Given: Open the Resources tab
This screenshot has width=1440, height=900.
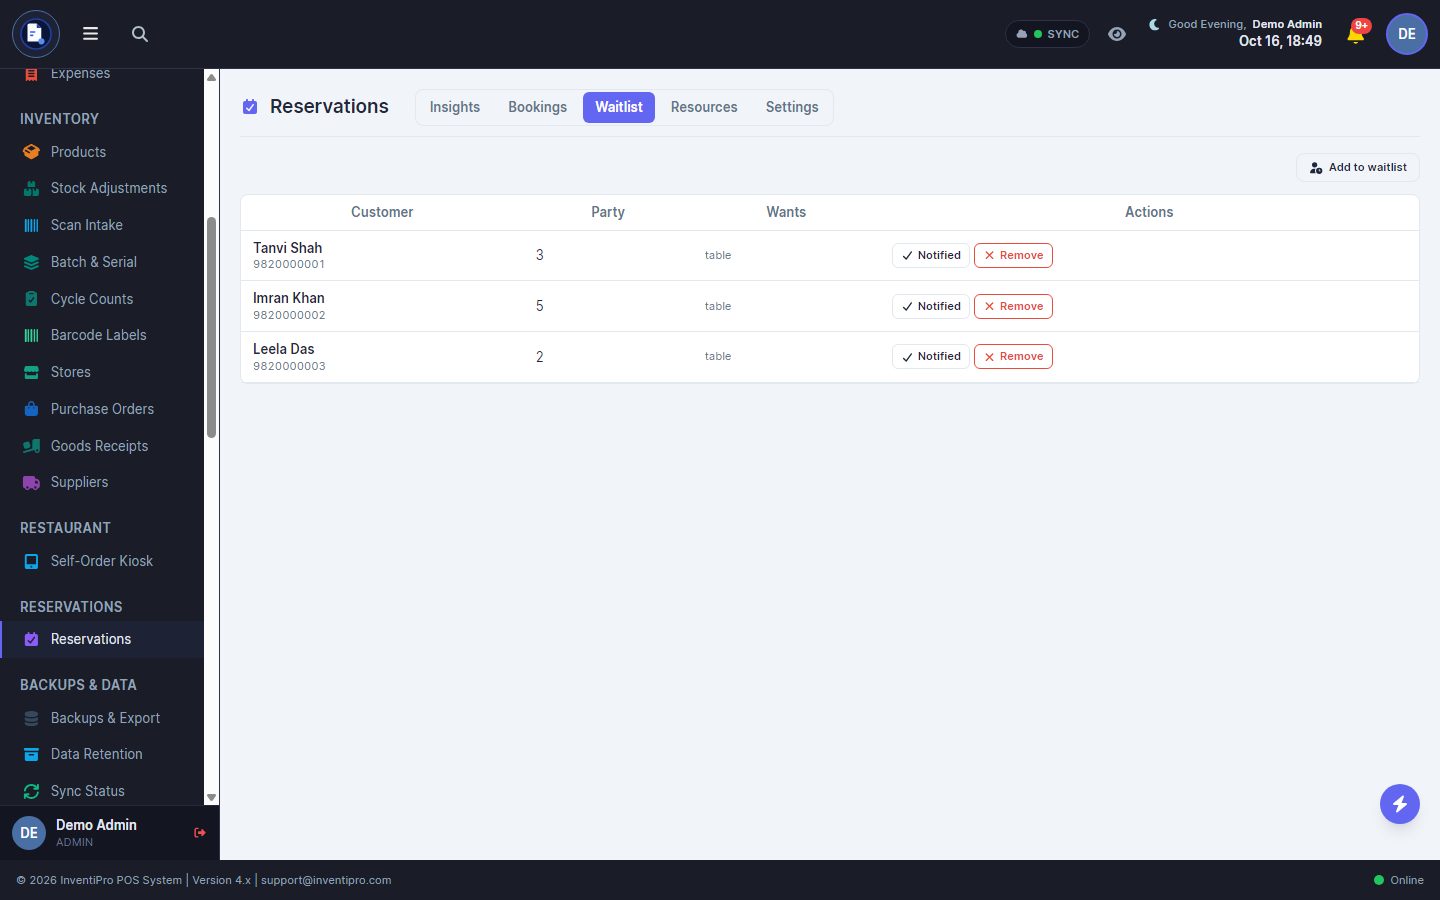Looking at the screenshot, I should [704, 107].
